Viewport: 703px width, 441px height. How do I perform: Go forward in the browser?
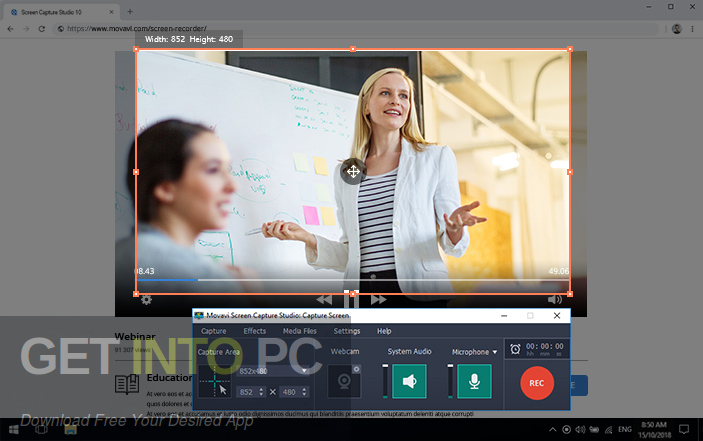pyautogui.click(x=26, y=29)
